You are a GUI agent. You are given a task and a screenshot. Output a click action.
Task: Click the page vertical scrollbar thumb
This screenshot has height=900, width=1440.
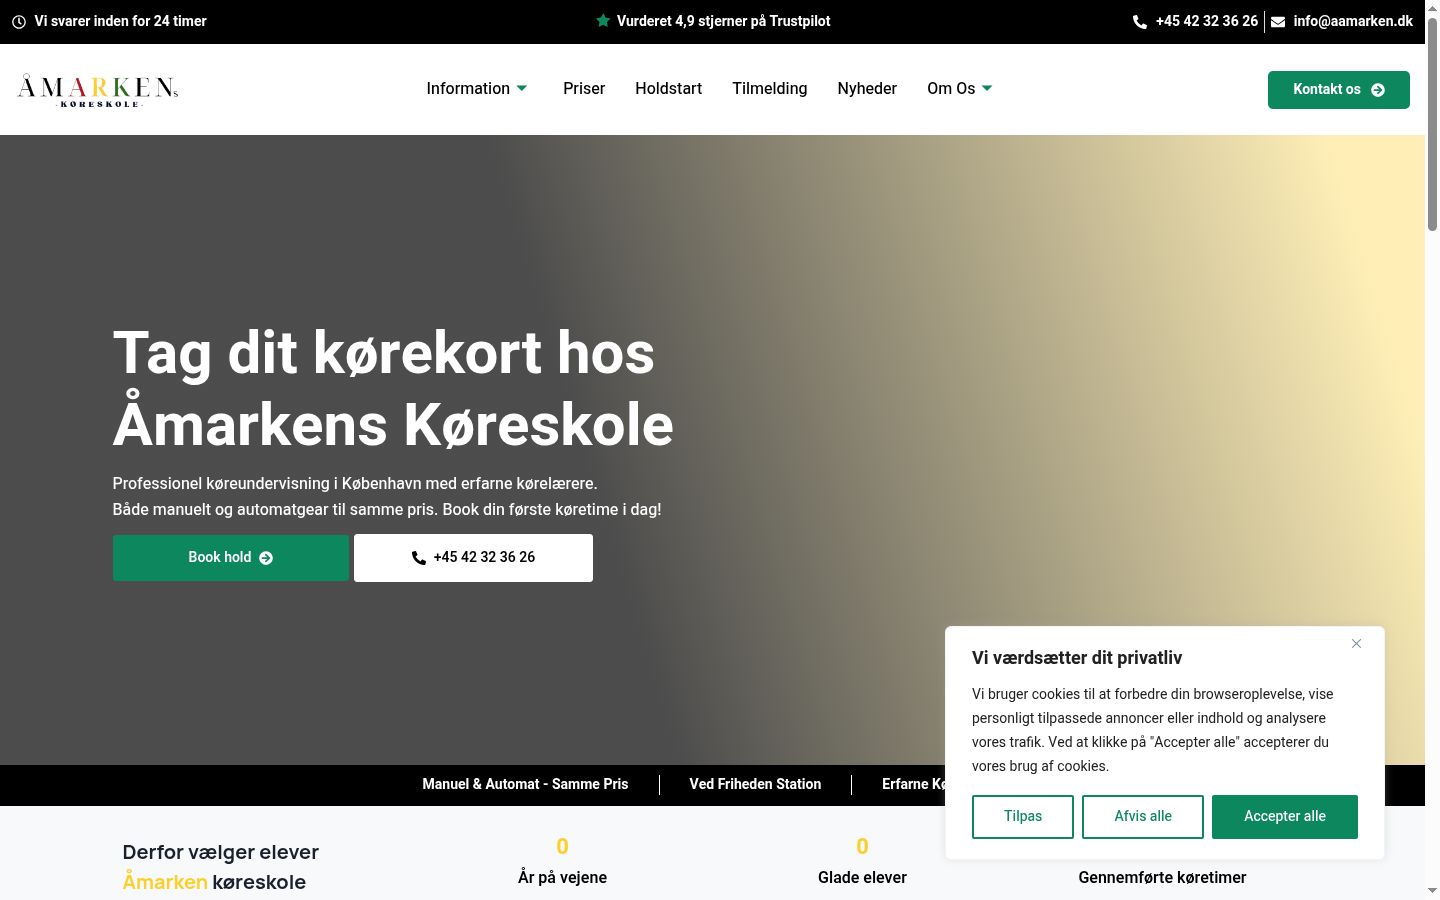click(x=1432, y=125)
